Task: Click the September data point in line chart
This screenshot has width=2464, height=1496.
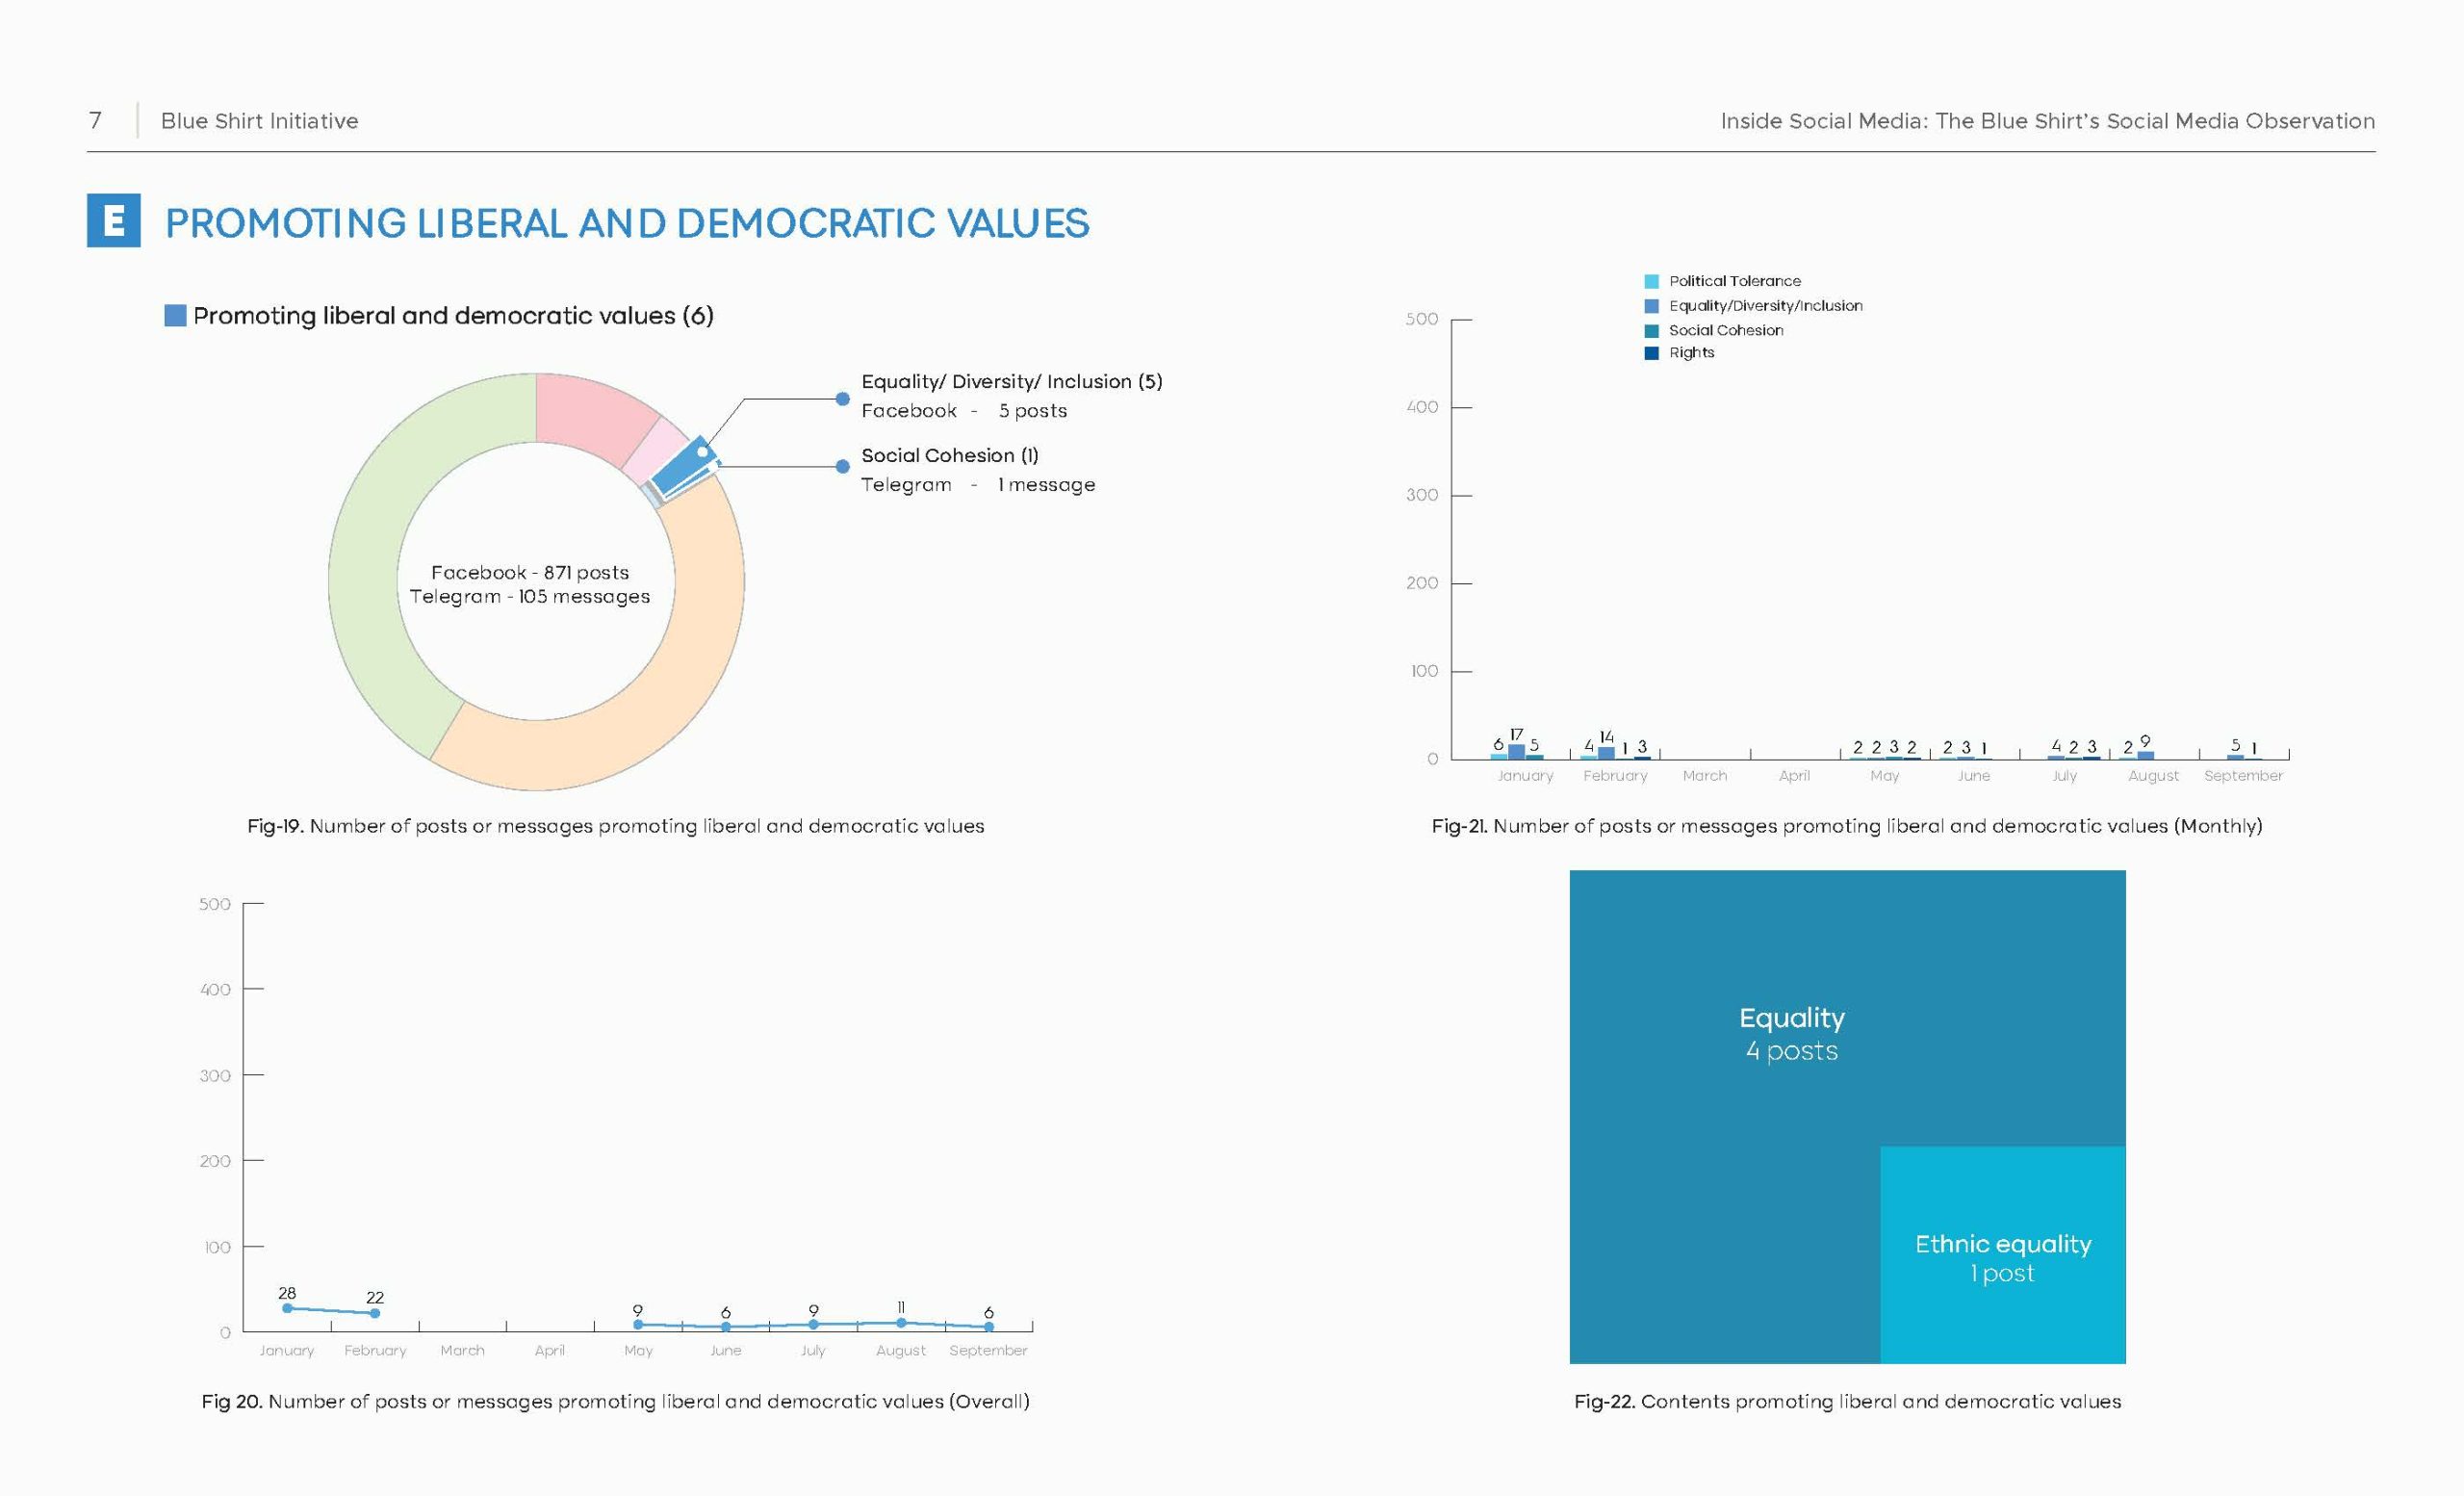Action: point(989,1327)
